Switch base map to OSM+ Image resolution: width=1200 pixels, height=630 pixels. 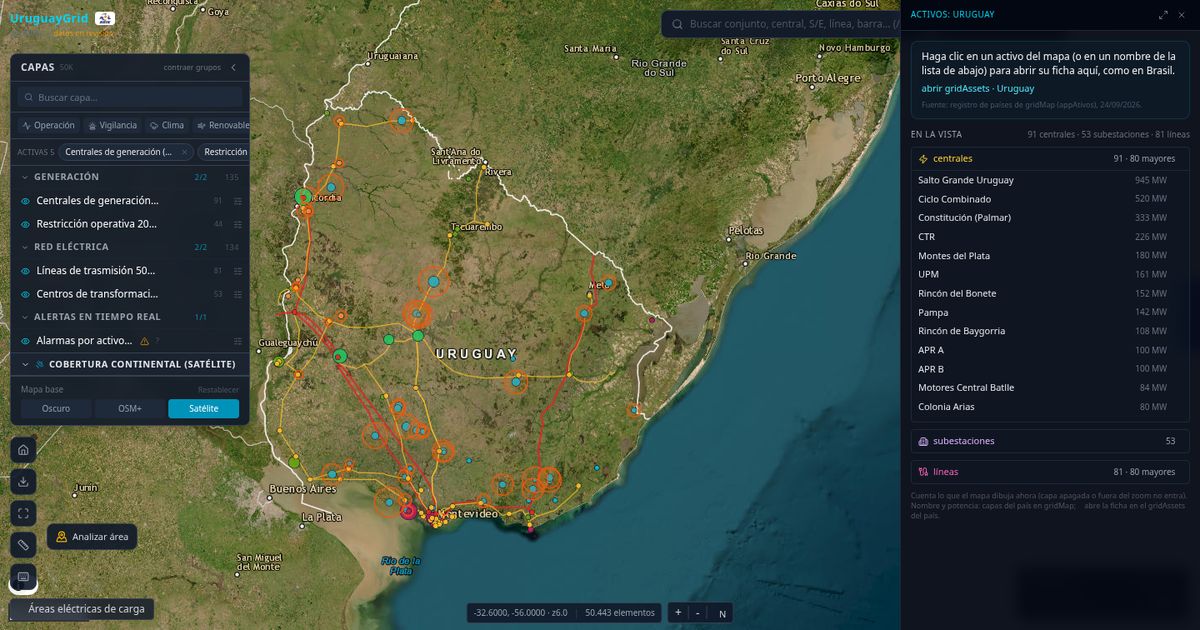(x=130, y=408)
